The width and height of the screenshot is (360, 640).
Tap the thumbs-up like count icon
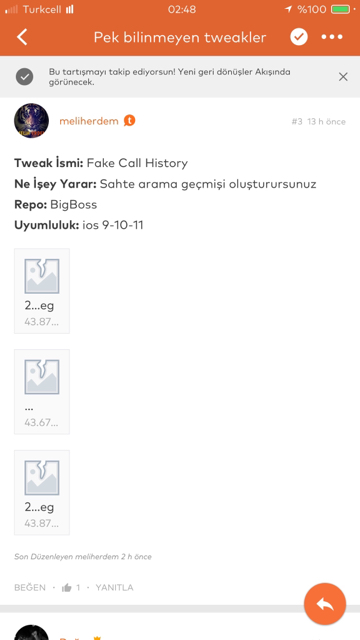tap(67, 588)
